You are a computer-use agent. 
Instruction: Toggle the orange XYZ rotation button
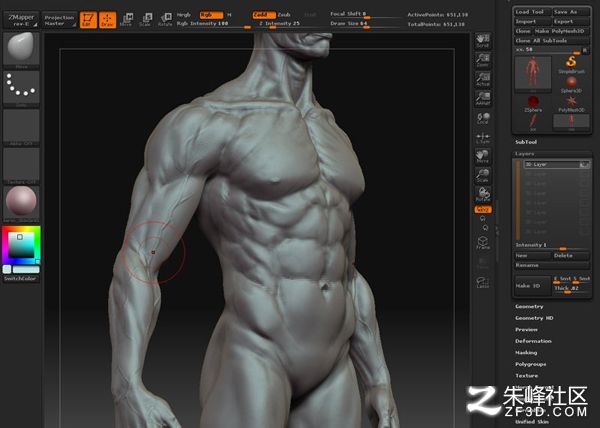pos(483,210)
